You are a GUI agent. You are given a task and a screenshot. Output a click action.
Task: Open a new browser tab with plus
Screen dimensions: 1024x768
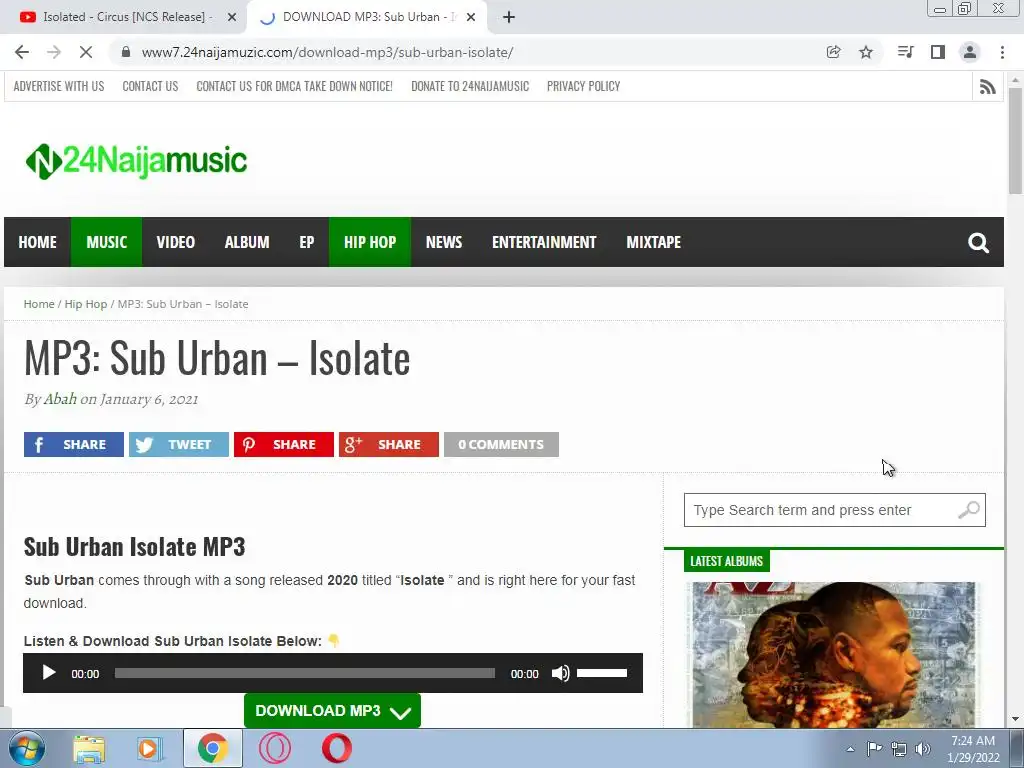tap(509, 17)
